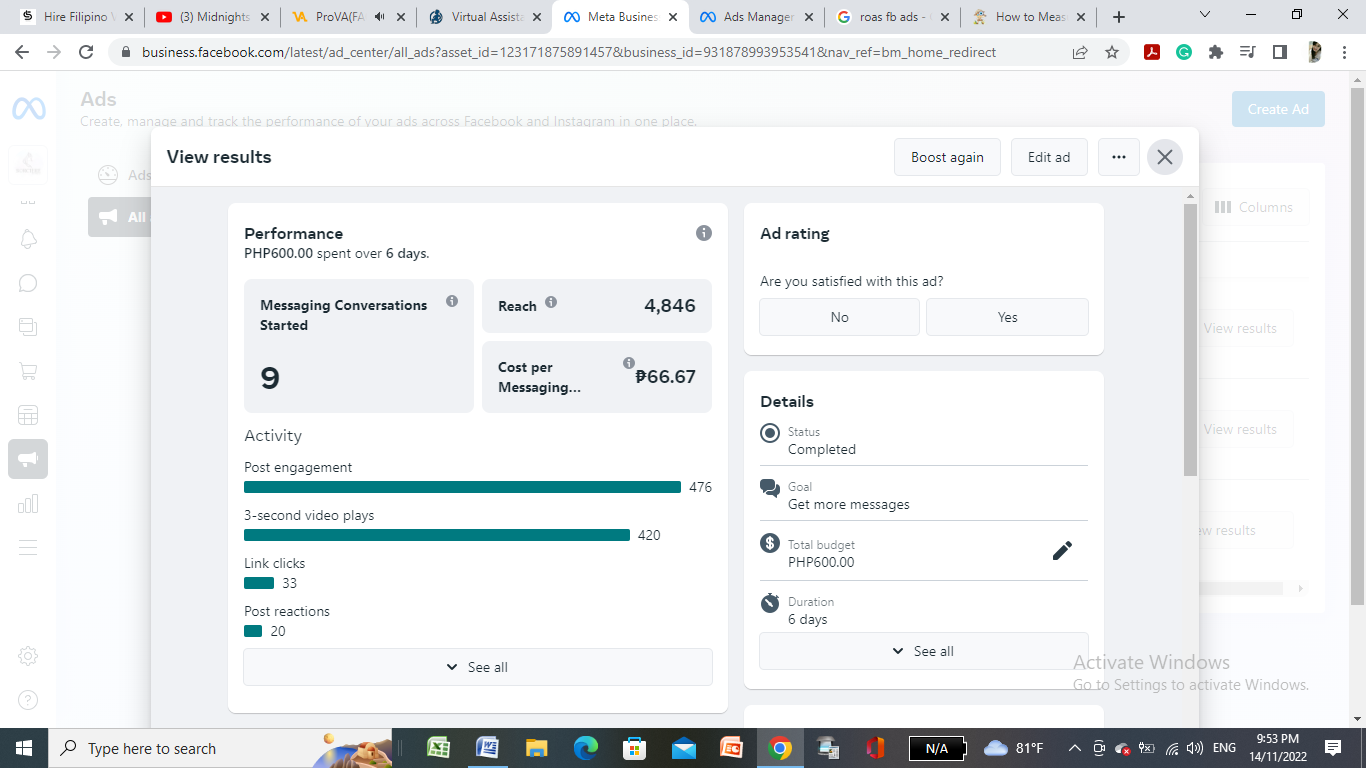Image resolution: width=1366 pixels, height=768 pixels.
Task: Open a new browser tab
Action: (1119, 17)
